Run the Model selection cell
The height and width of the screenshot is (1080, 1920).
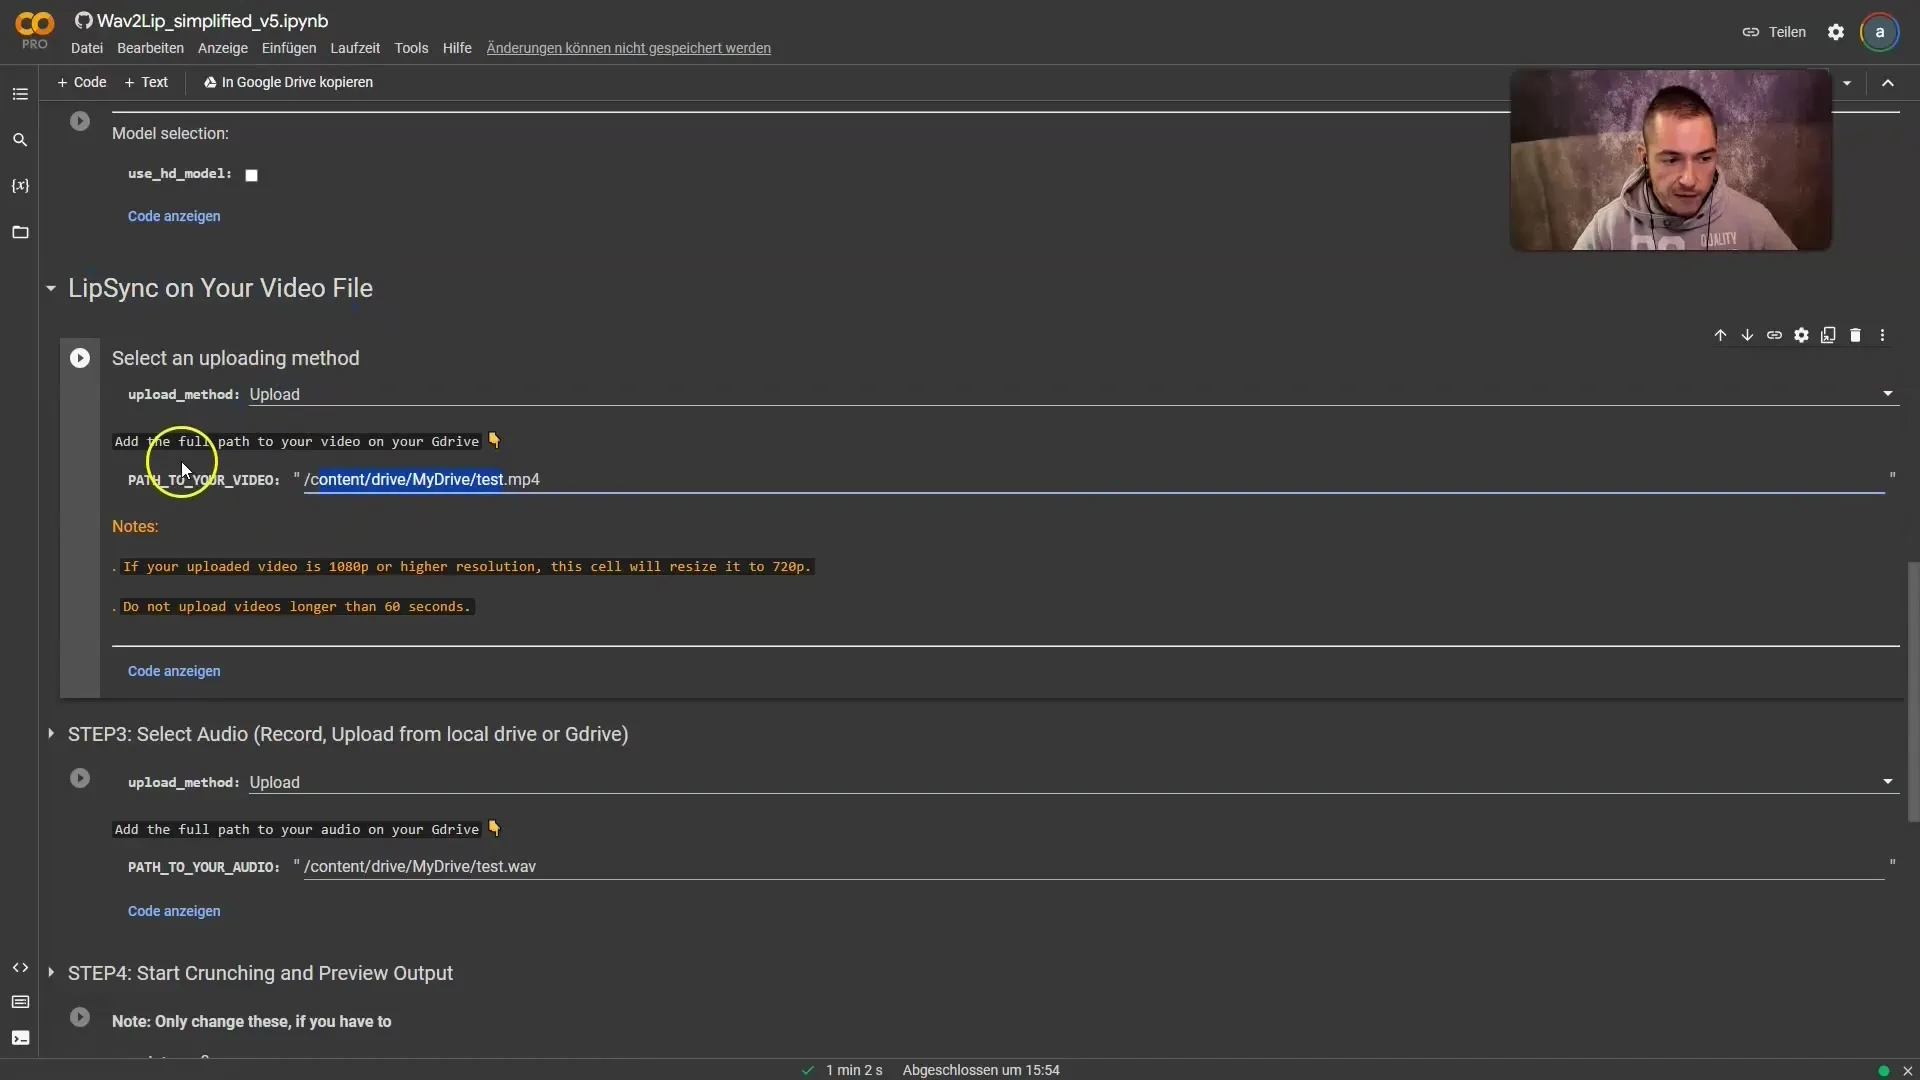80,121
